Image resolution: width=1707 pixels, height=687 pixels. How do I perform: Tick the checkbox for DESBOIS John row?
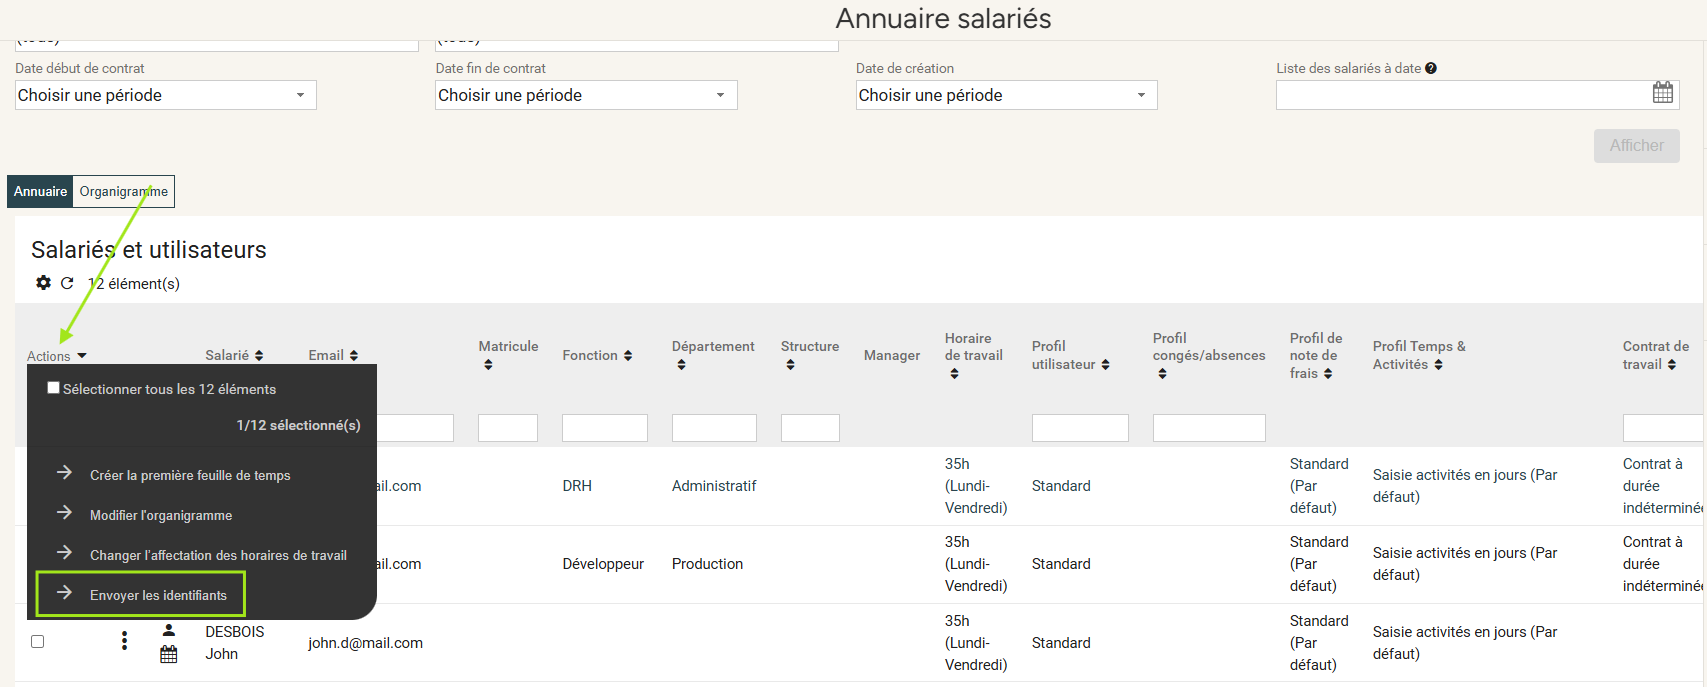pos(38,641)
